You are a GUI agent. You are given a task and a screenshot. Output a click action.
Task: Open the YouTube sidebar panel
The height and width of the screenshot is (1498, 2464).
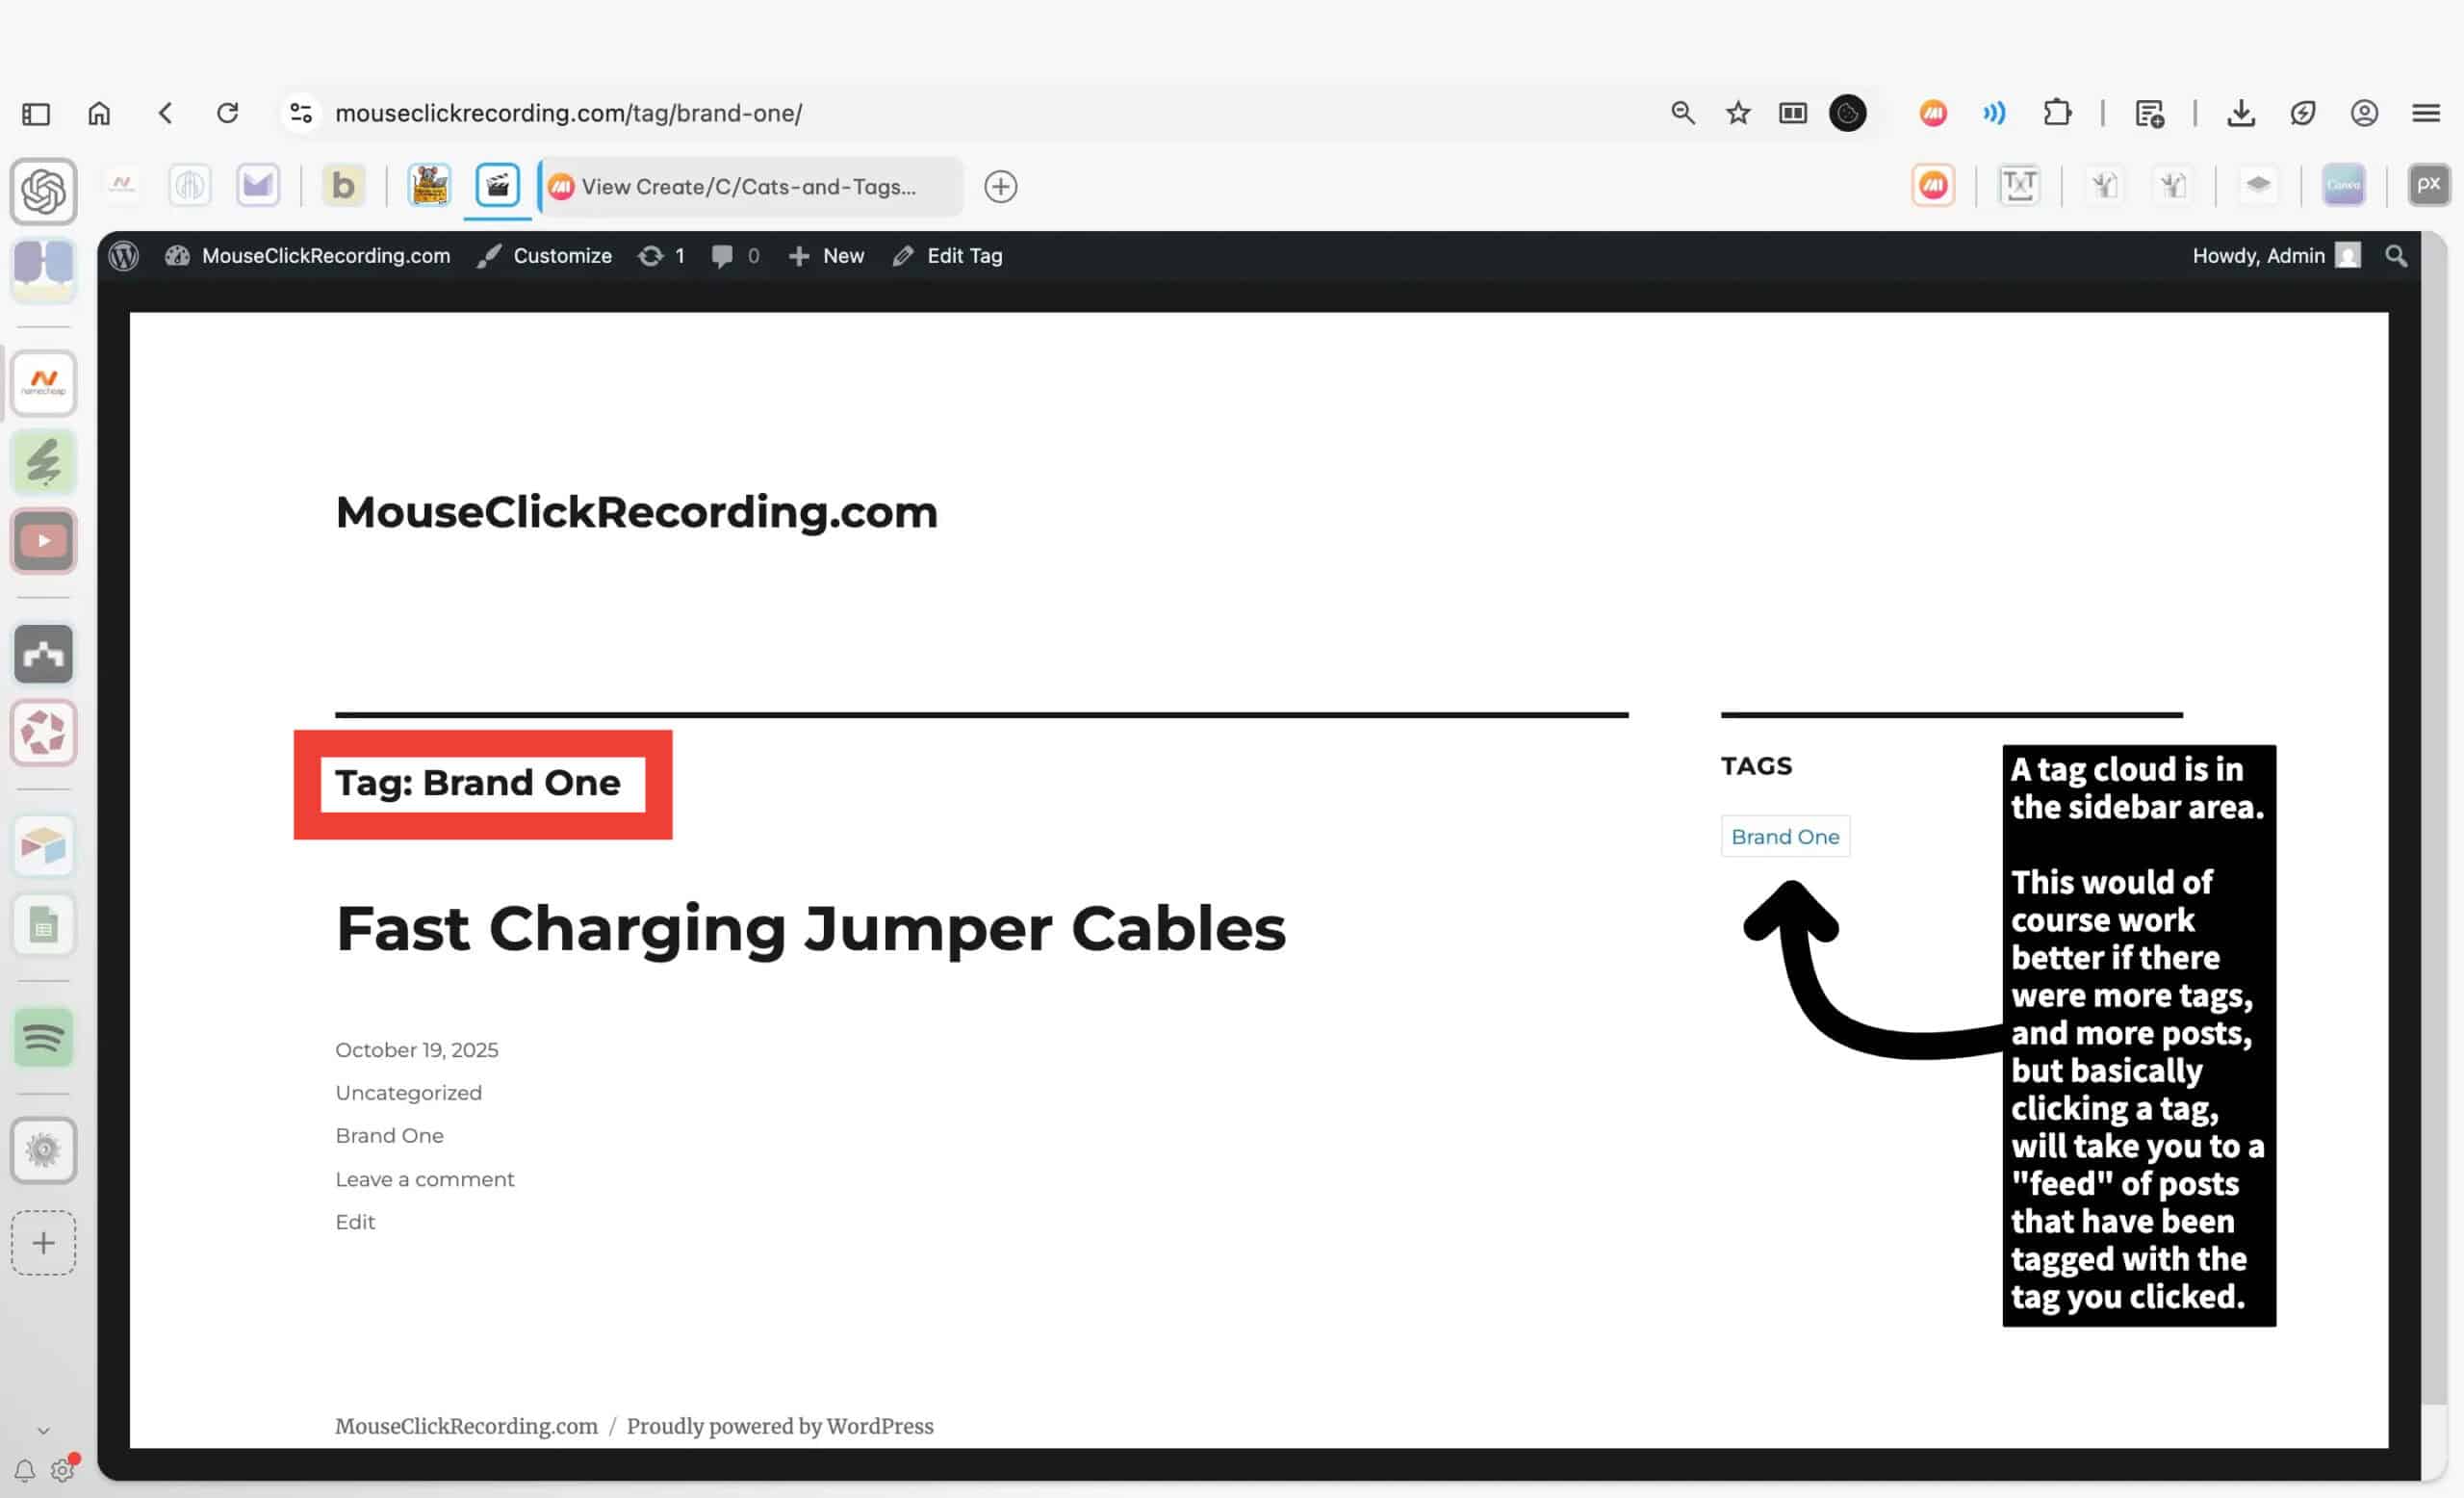click(x=43, y=541)
